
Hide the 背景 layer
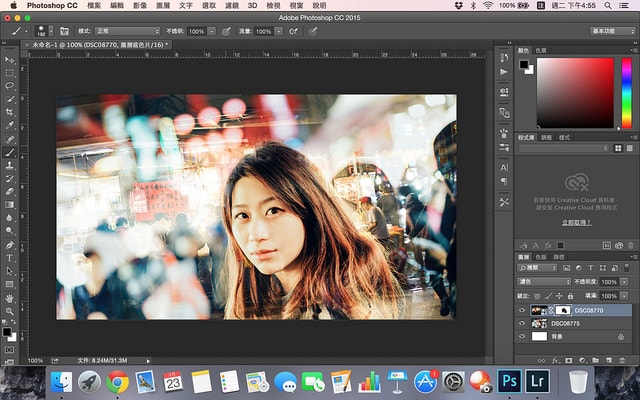tap(521, 338)
